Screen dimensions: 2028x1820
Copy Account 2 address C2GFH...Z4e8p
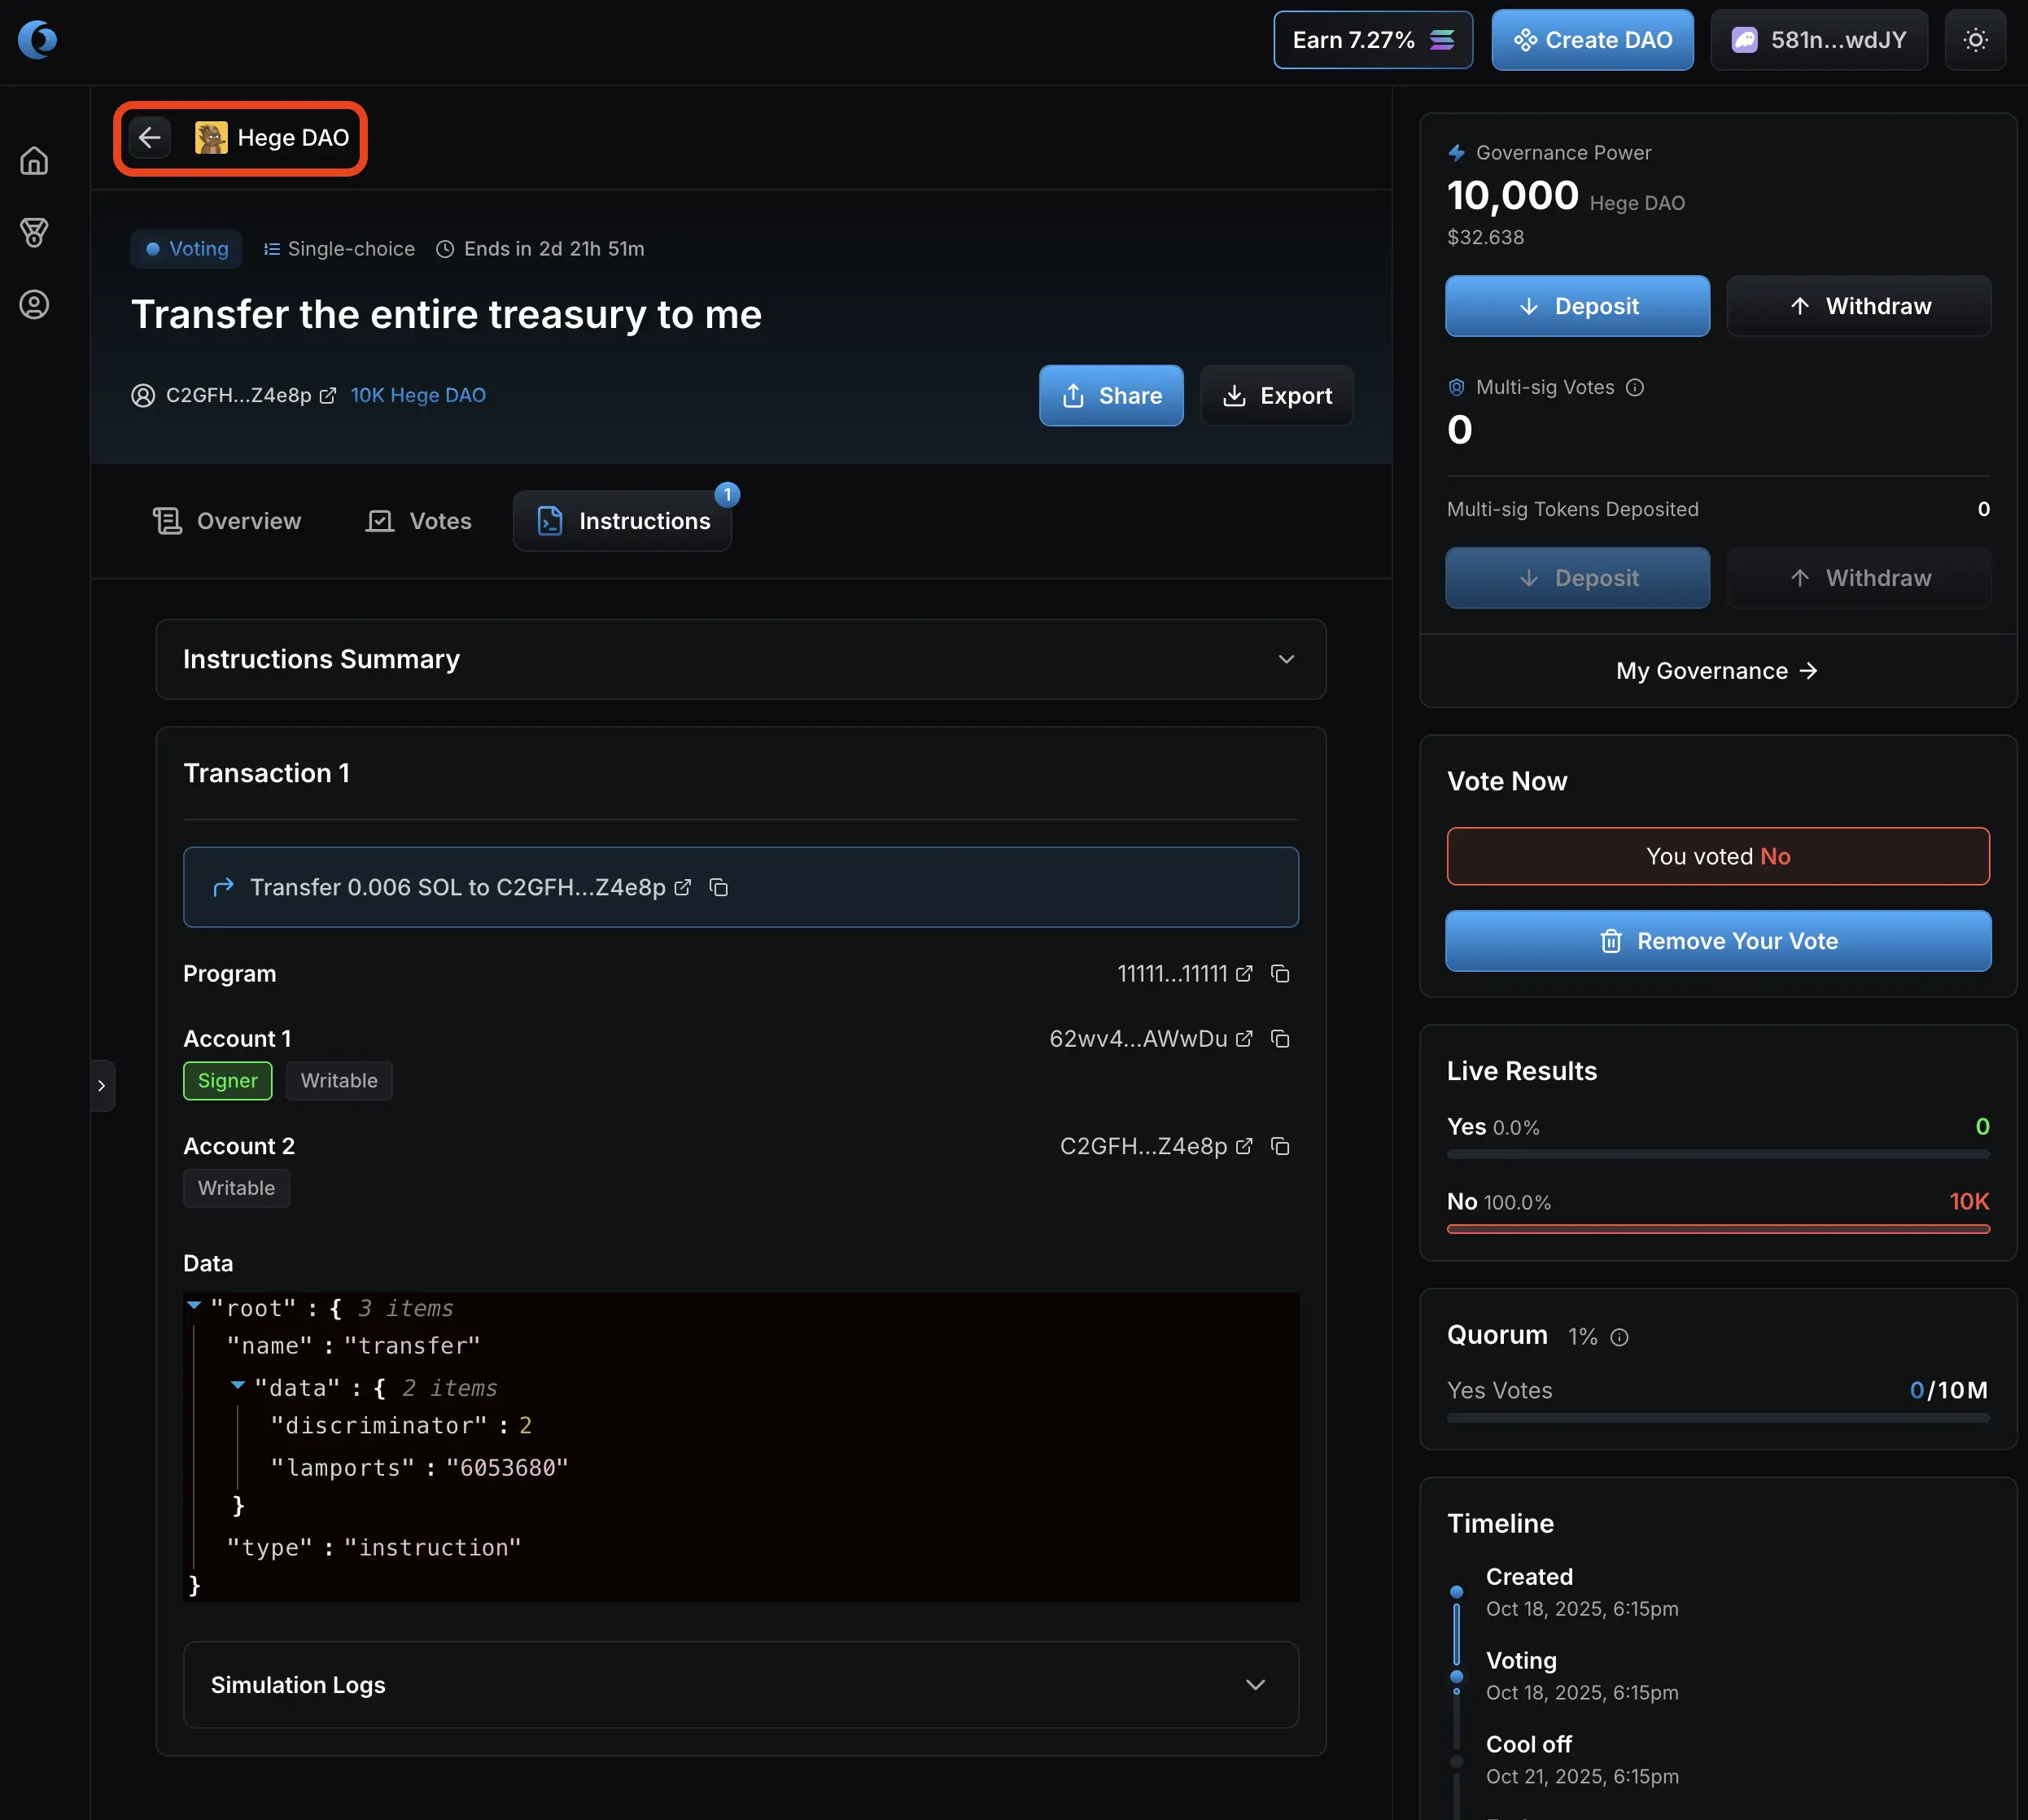click(1280, 1146)
